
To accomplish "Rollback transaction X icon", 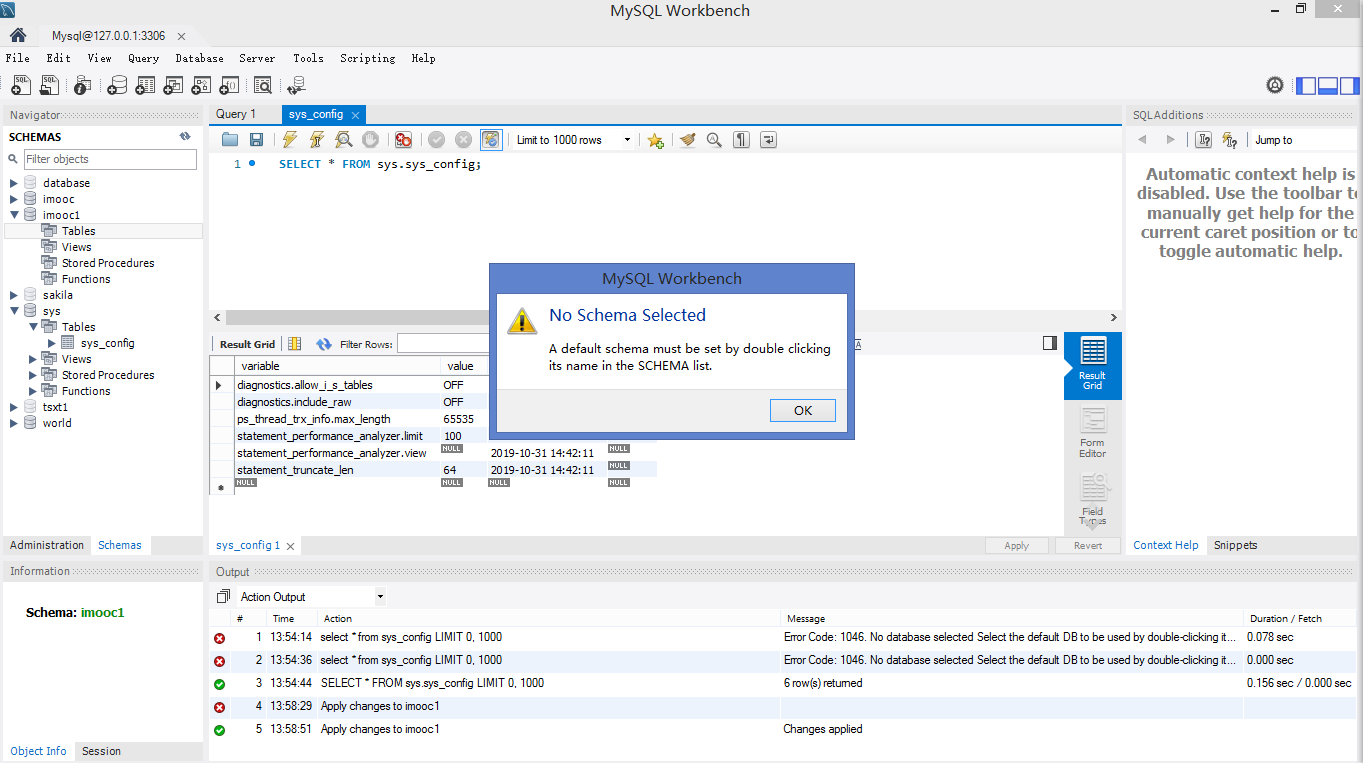I will pyautogui.click(x=463, y=140).
